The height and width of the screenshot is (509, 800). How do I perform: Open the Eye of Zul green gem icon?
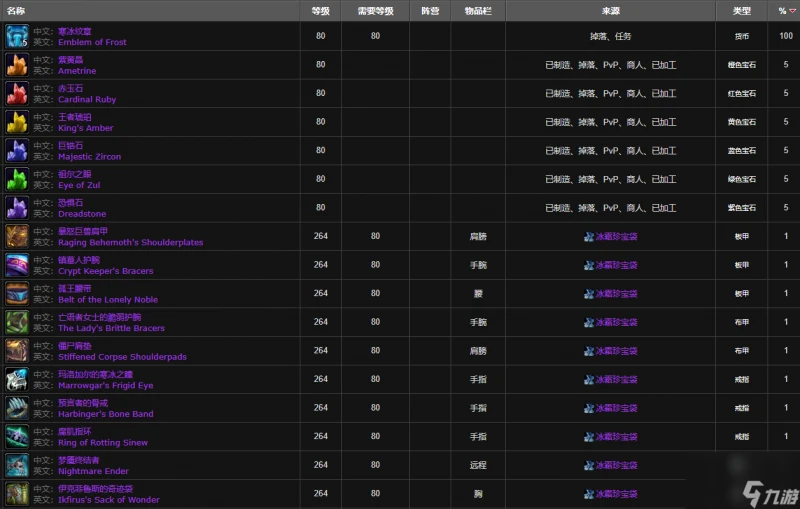coord(17,180)
